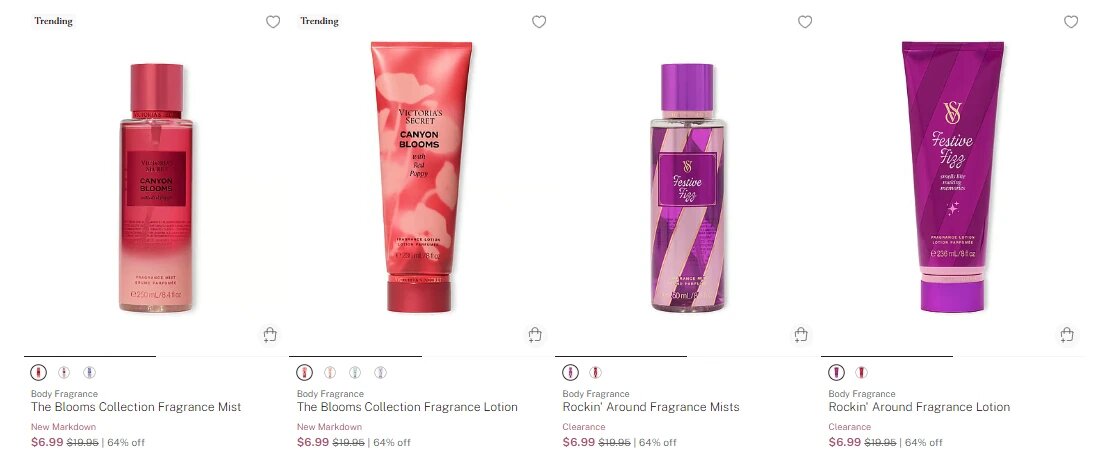Choose second swatch under Rockin' Around Mists
Screen dimensions: 1103x467
(x=596, y=372)
